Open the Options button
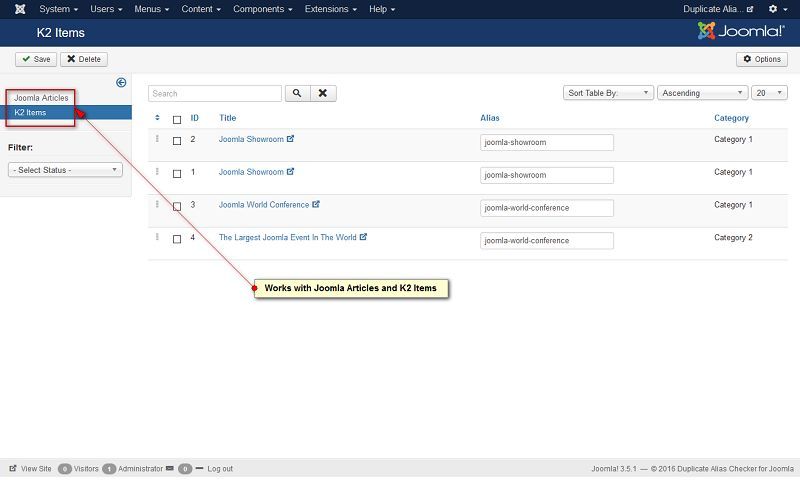Image resolution: width=800 pixels, height=495 pixels. click(762, 59)
